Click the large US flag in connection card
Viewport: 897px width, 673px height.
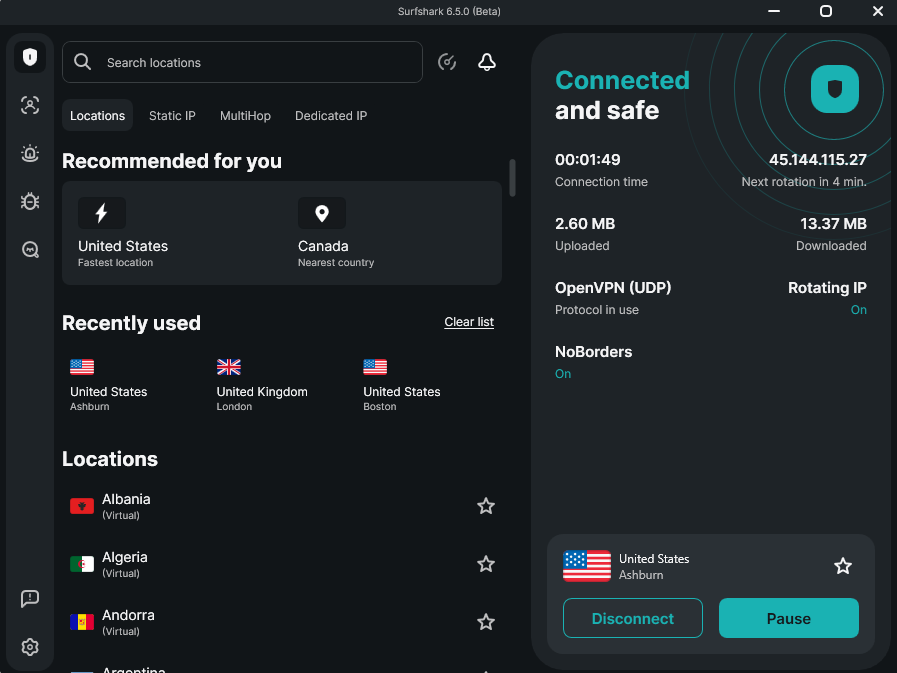tap(587, 566)
